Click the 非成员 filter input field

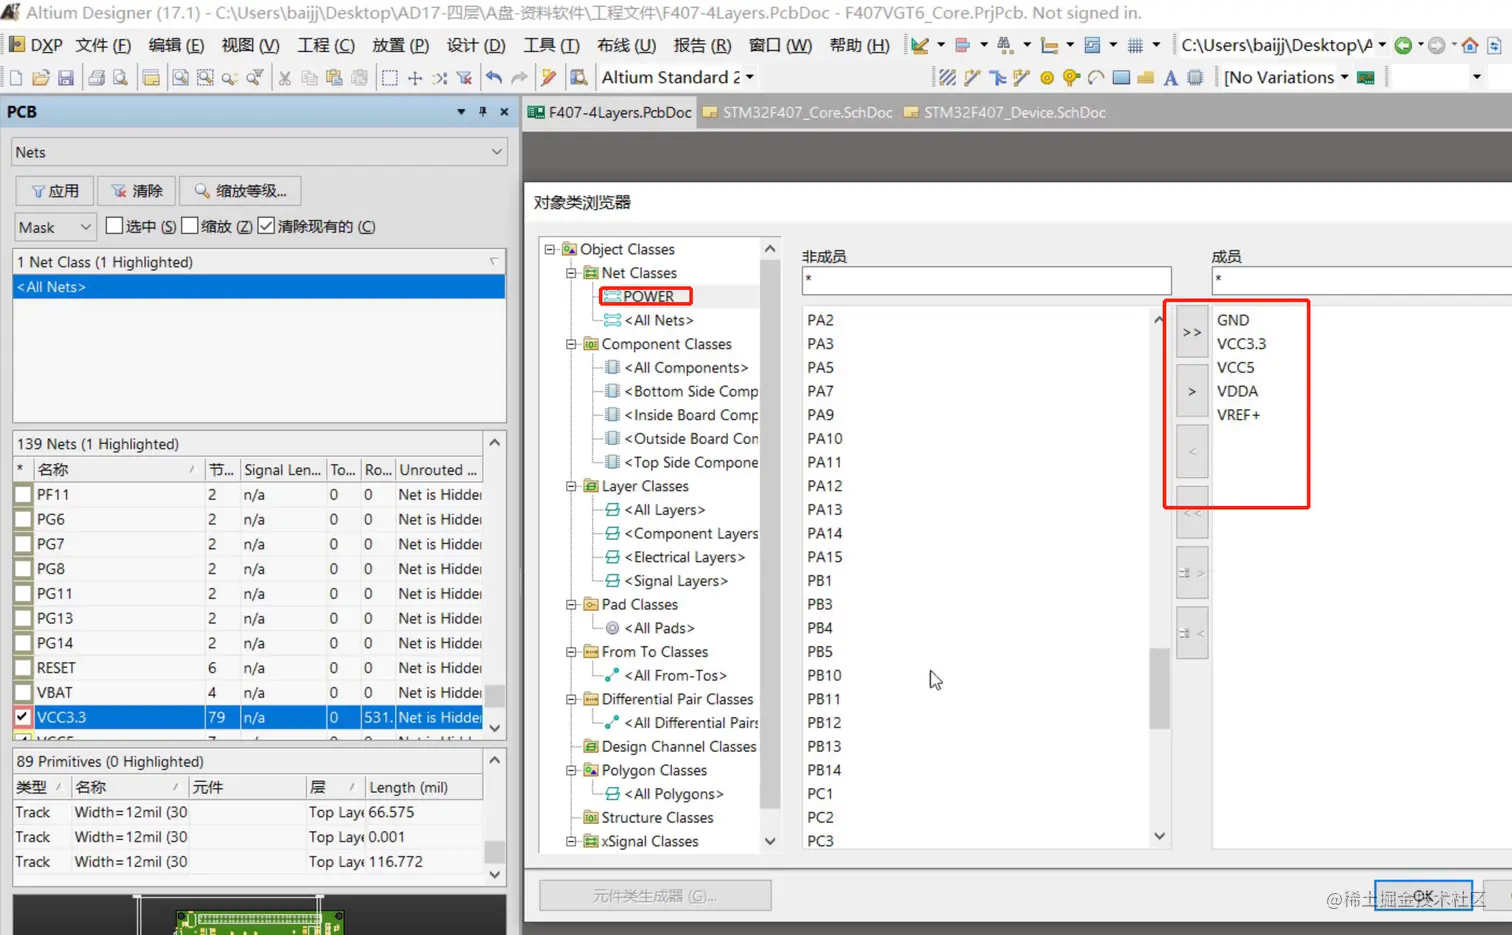986,280
